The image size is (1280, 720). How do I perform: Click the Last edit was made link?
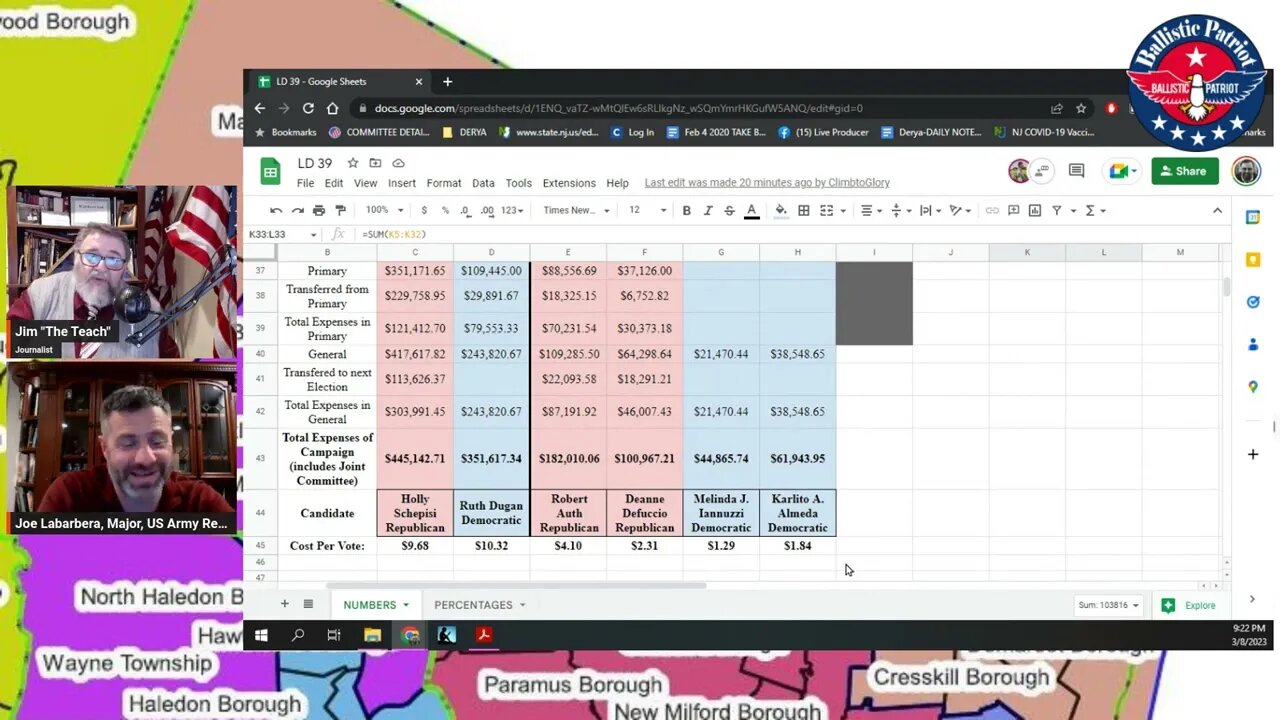click(767, 183)
